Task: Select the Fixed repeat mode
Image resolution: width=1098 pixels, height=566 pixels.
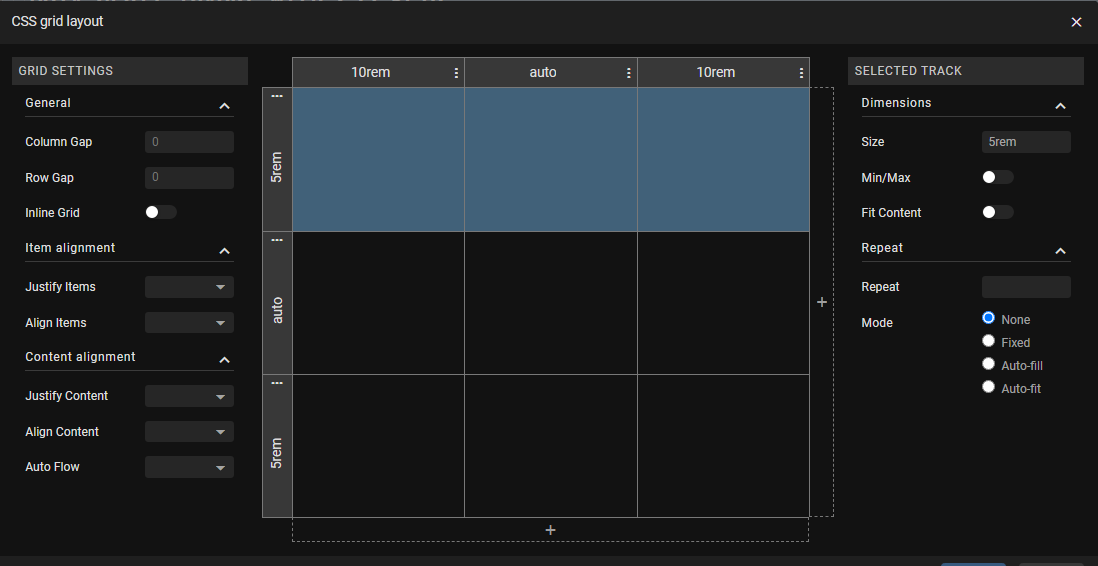Action: [989, 342]
